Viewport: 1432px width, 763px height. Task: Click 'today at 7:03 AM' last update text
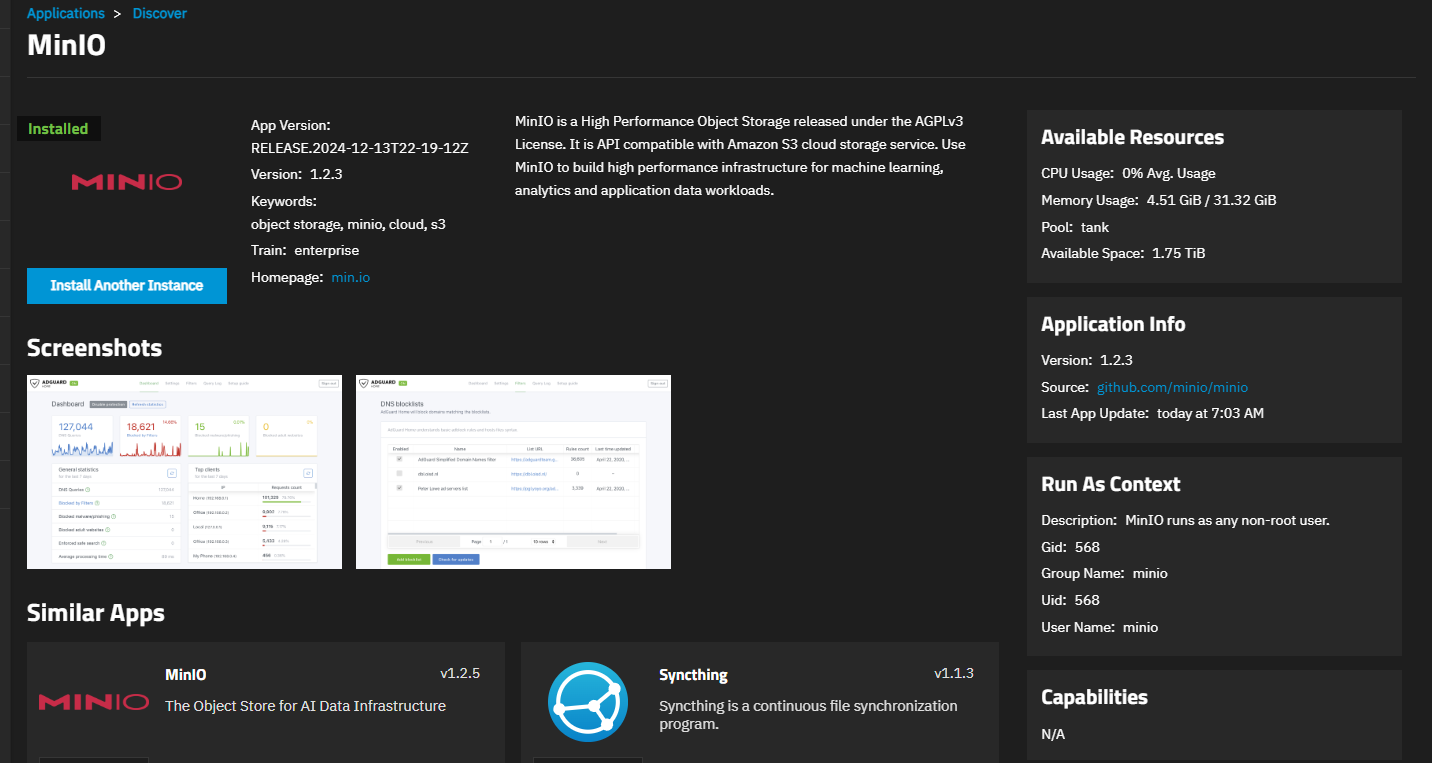1210,413
